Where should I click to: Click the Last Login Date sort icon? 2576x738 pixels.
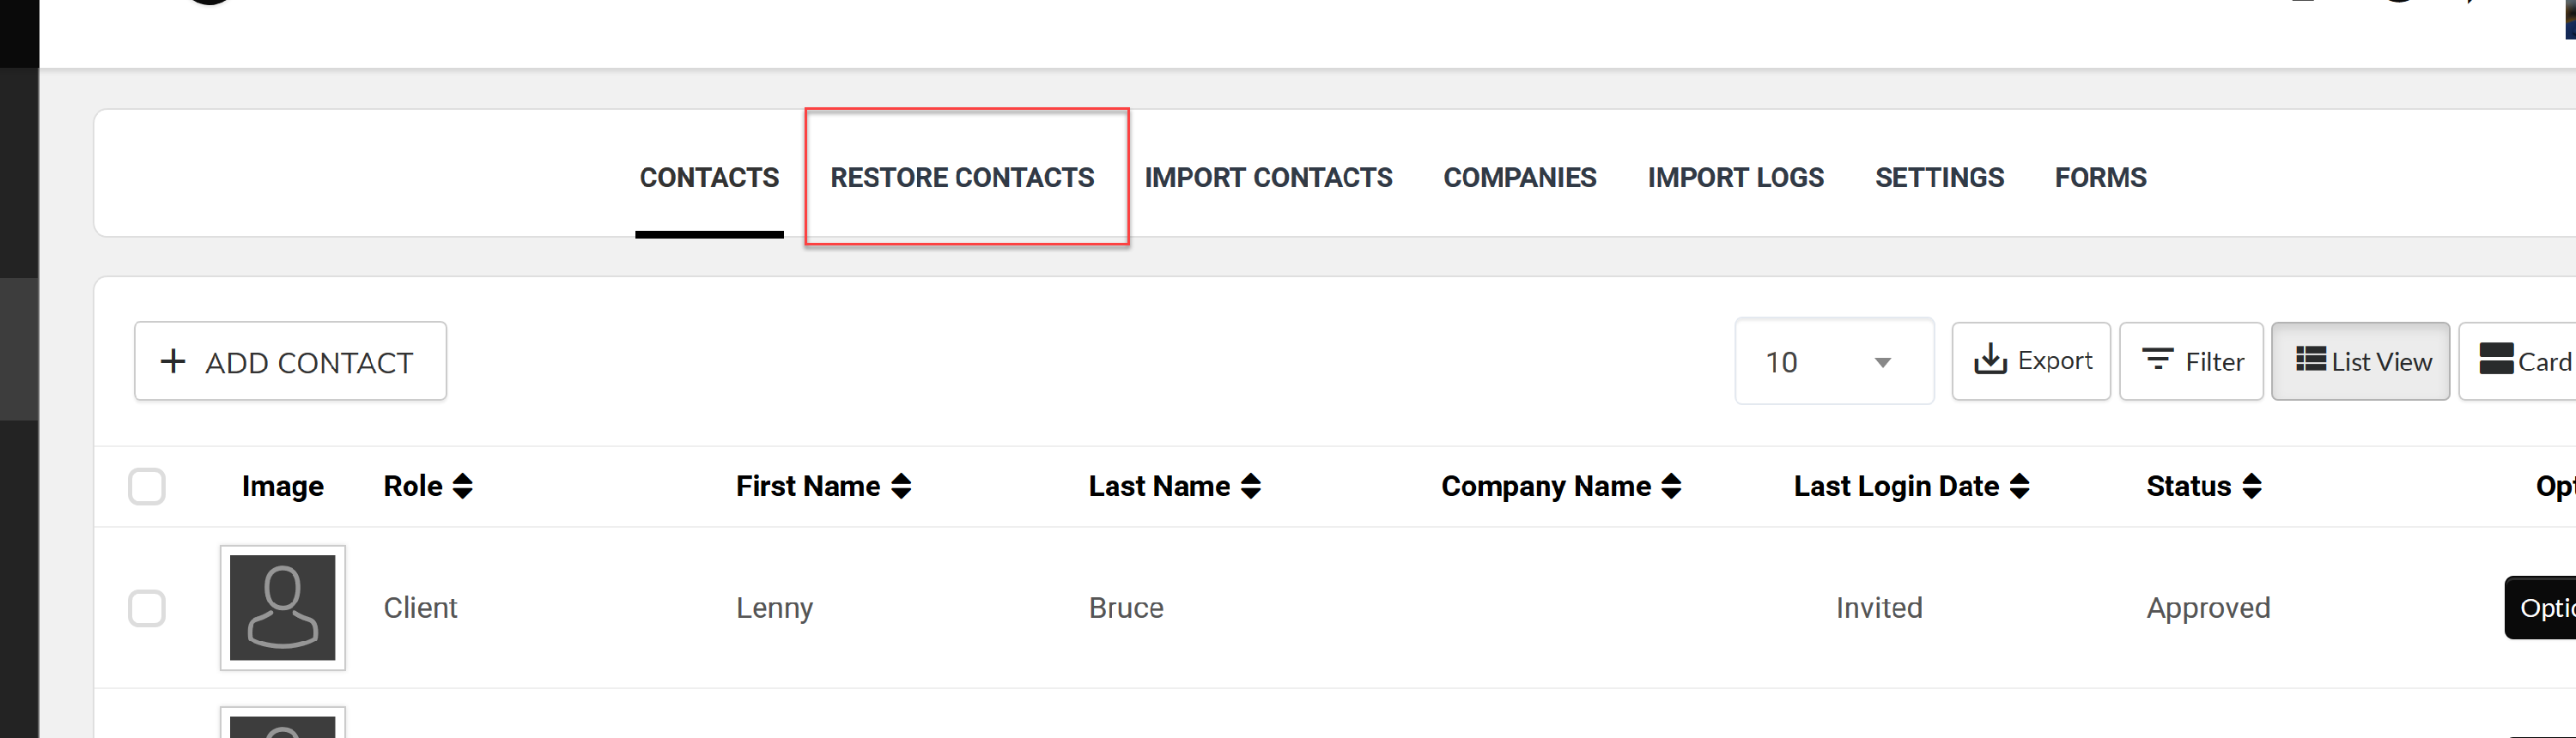pyautogui.click(x=2020, y=486)
